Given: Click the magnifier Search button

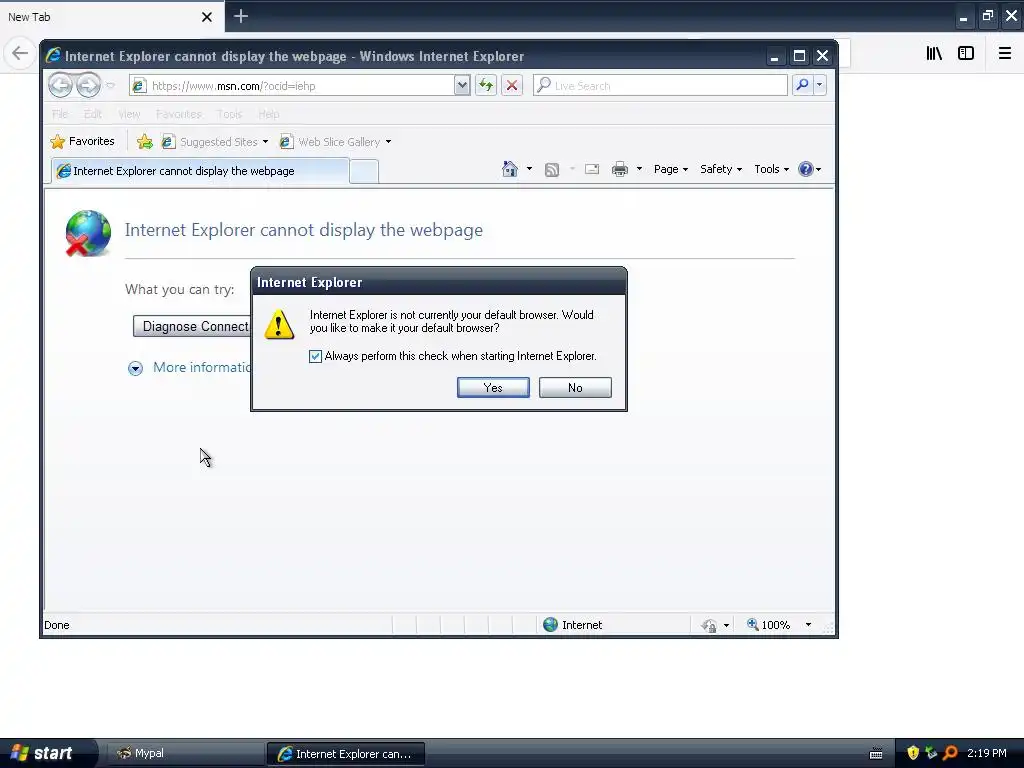Looking at the screenshot, I should [x=802, y=85].
